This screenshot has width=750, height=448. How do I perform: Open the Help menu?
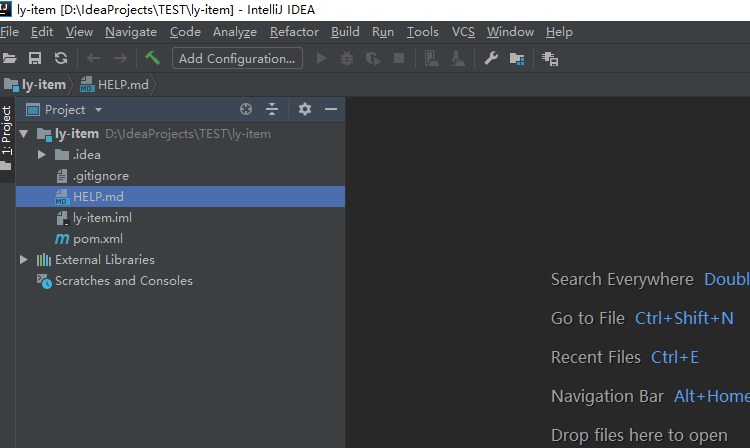[559, 32]
